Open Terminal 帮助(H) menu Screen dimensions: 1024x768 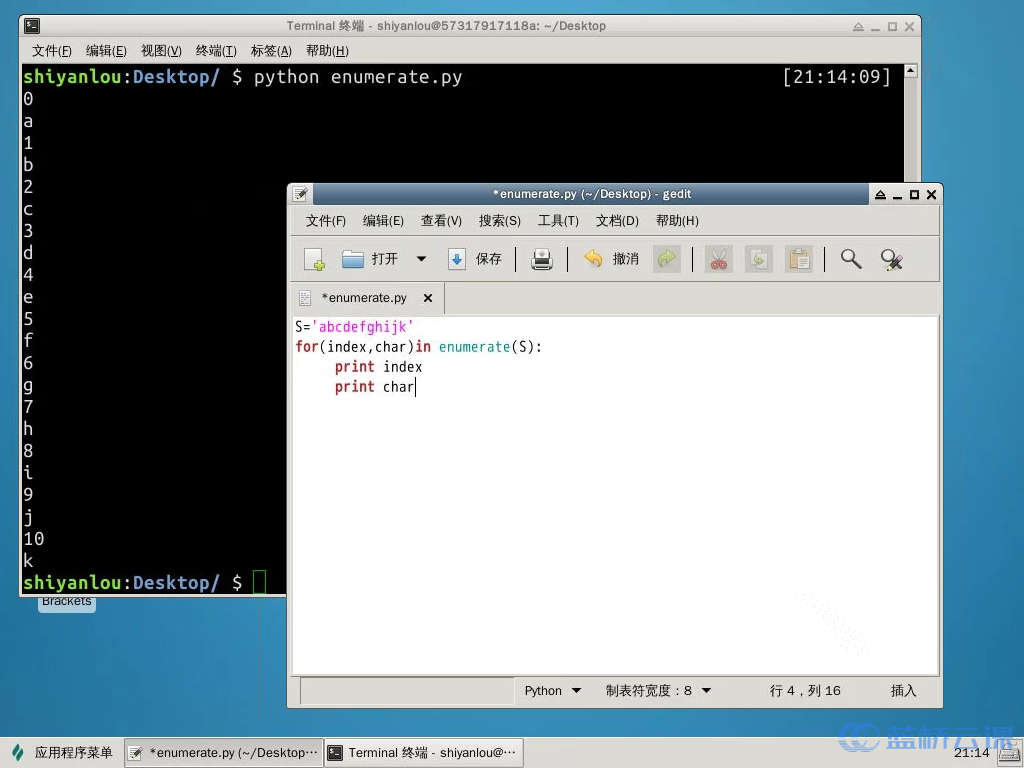tap(327, 51)
